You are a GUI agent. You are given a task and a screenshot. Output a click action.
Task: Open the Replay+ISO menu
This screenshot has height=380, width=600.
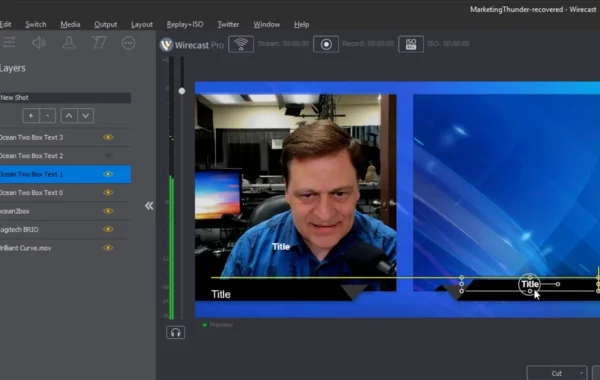pos(185,24)
